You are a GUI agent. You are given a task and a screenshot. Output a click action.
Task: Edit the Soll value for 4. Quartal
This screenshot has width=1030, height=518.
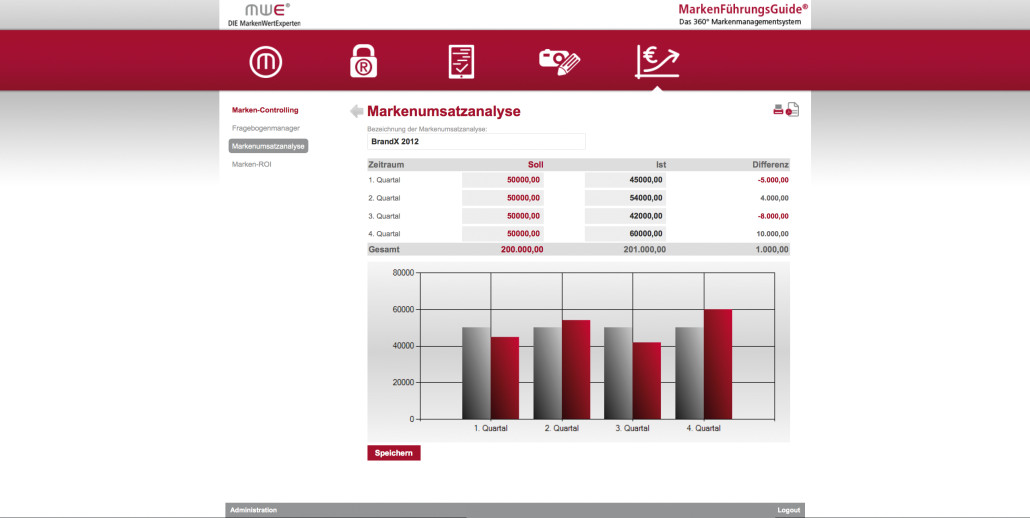point(503,234)
